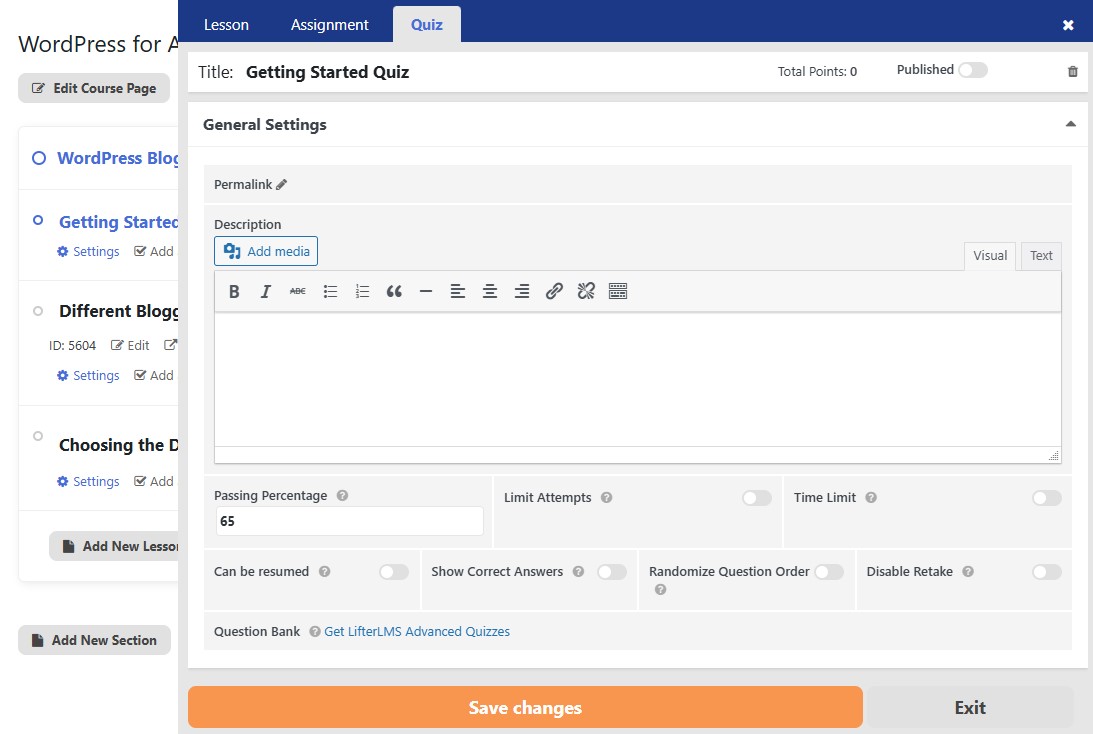Collapse the General Settings section

click(1071, 124)
